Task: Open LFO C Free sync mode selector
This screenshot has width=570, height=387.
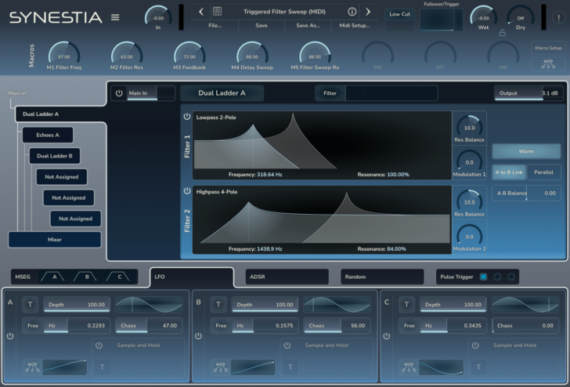Action: click(409, 326)
